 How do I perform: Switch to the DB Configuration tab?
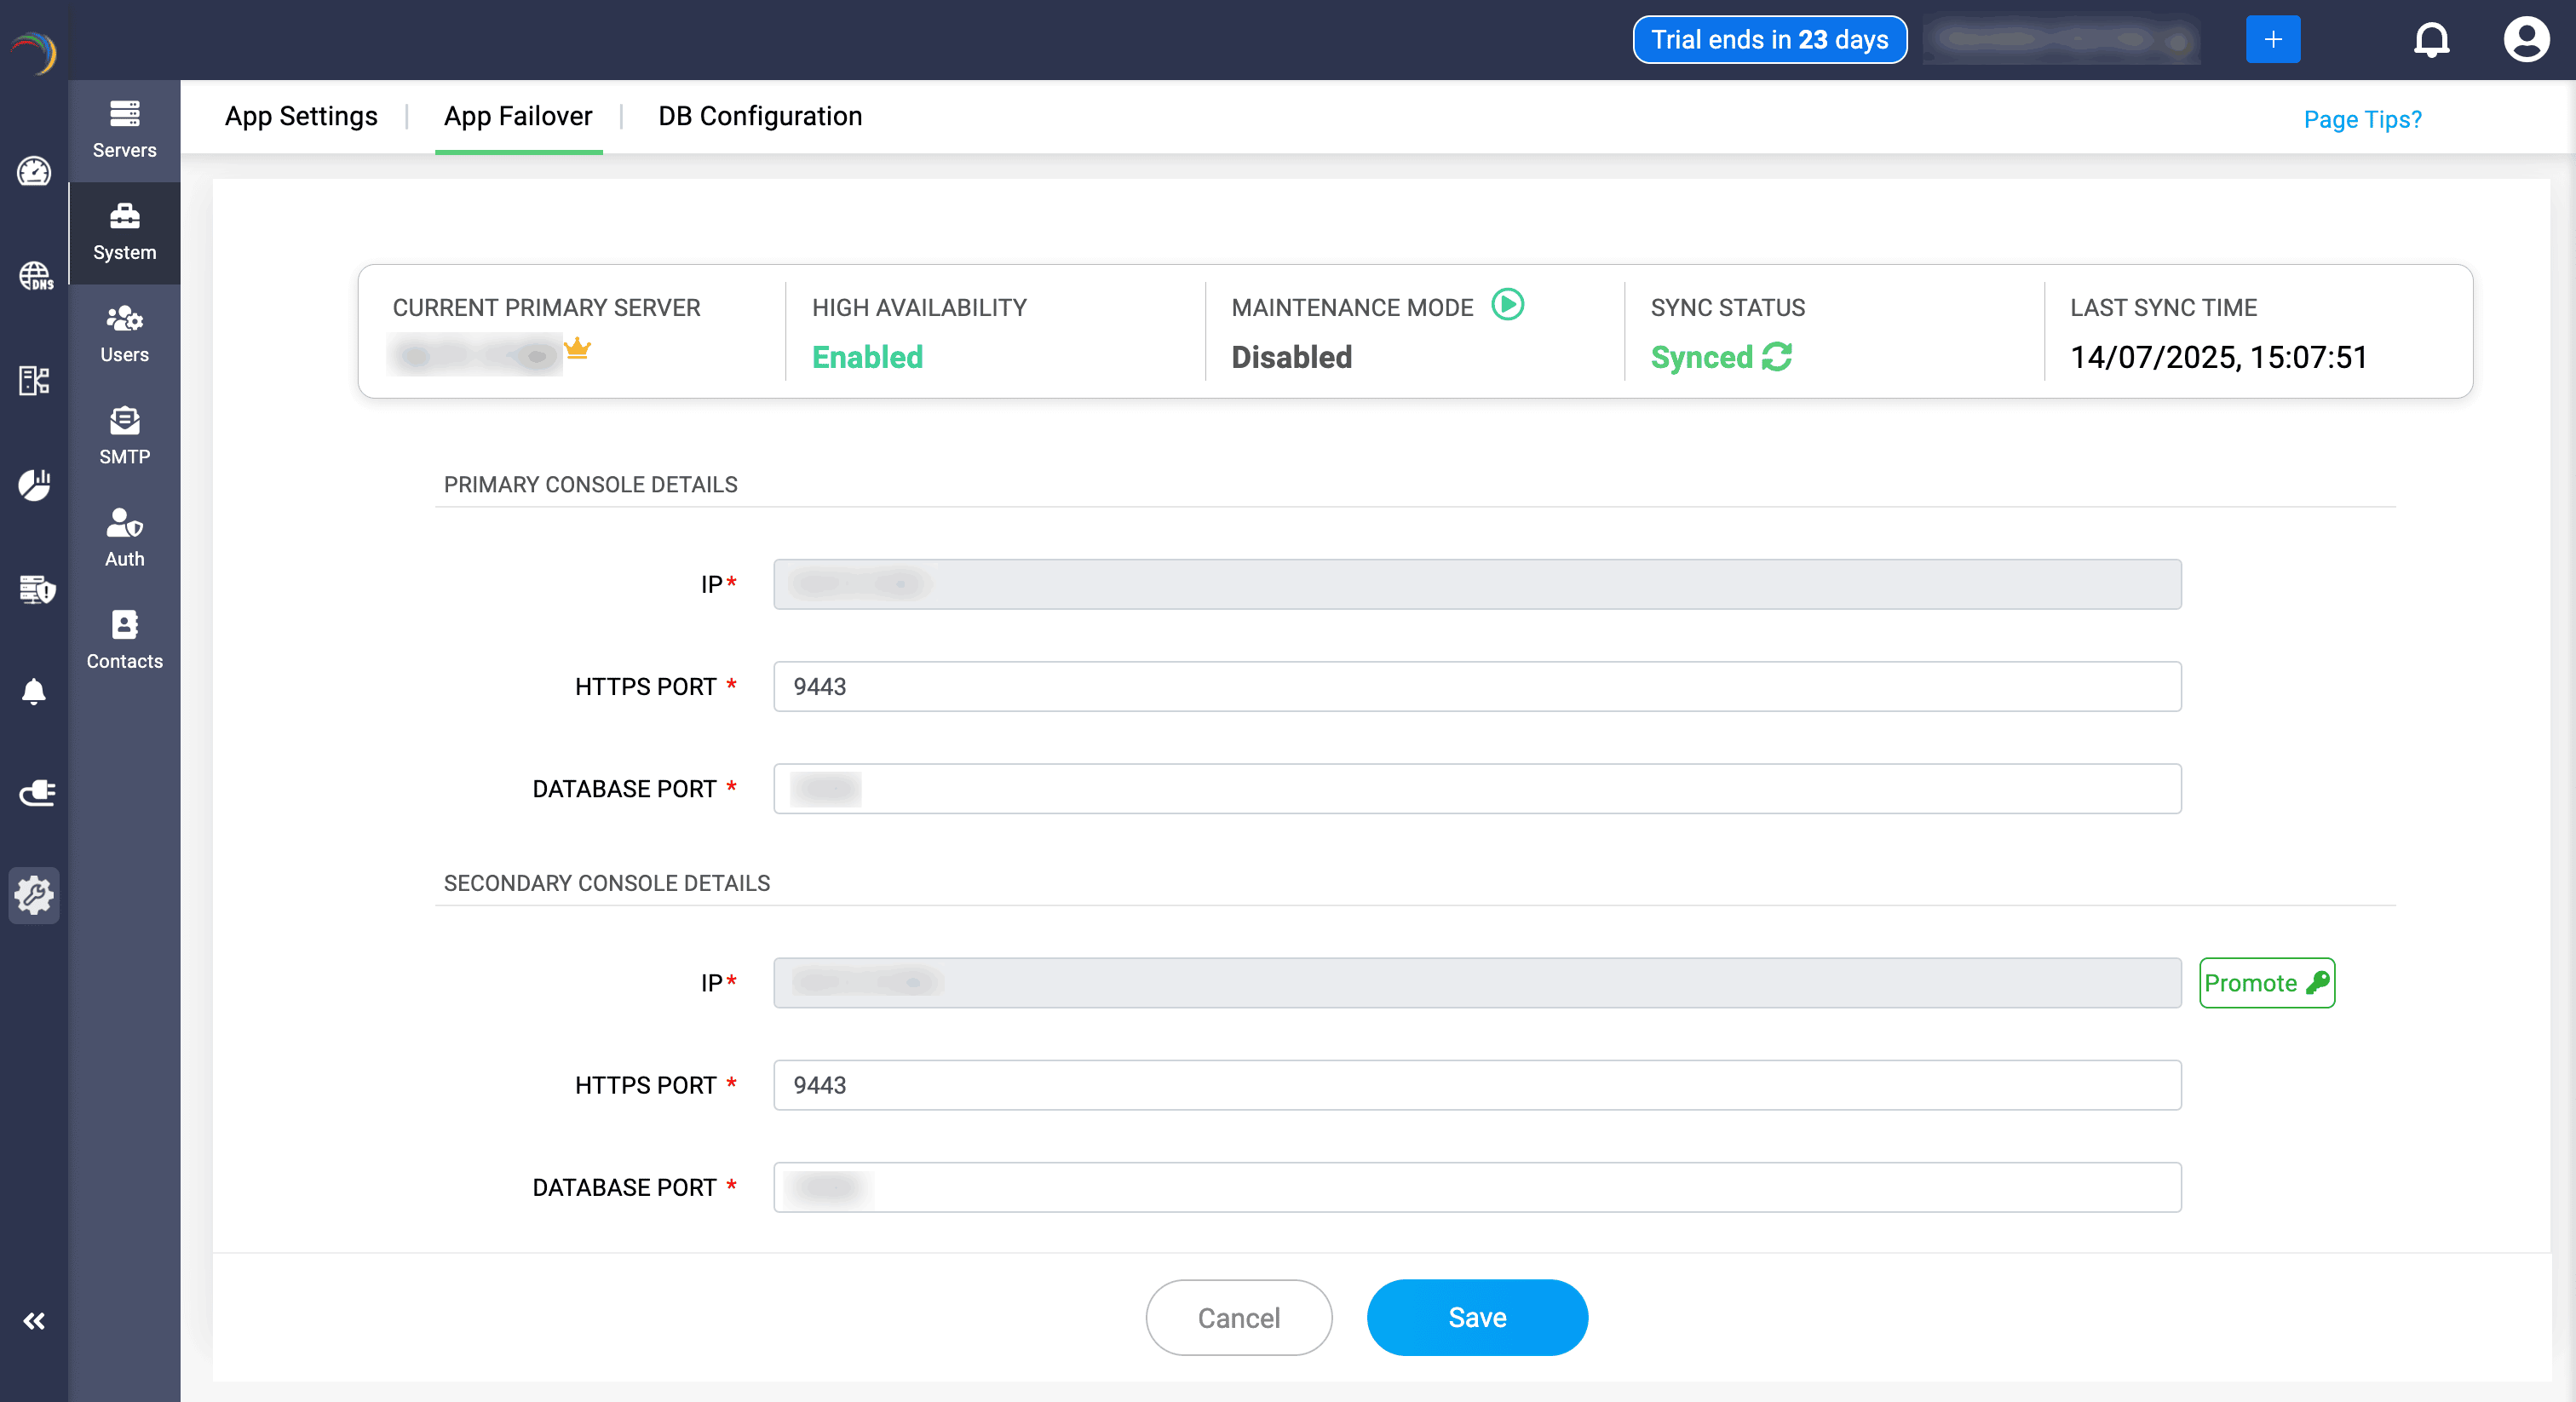[x=759, y=116]
